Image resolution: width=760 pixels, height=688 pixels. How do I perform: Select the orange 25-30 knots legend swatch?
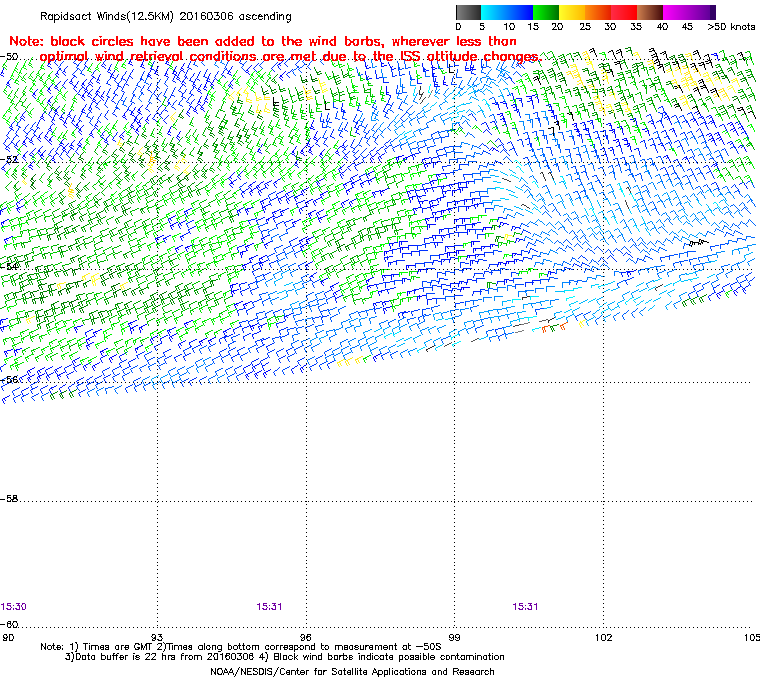point(598,12)
